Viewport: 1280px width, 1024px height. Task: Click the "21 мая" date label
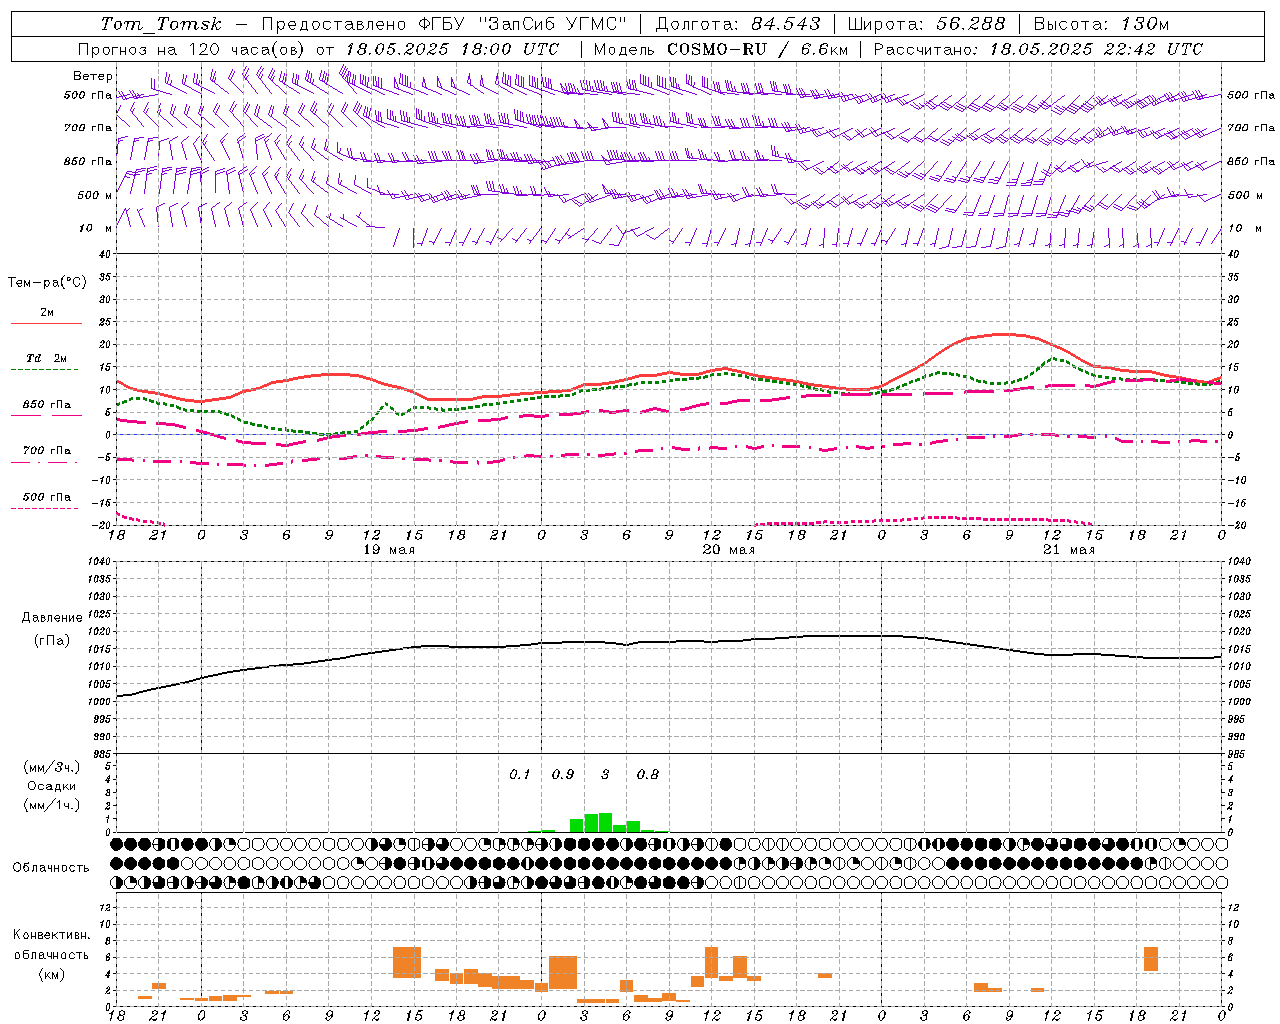1068,549
